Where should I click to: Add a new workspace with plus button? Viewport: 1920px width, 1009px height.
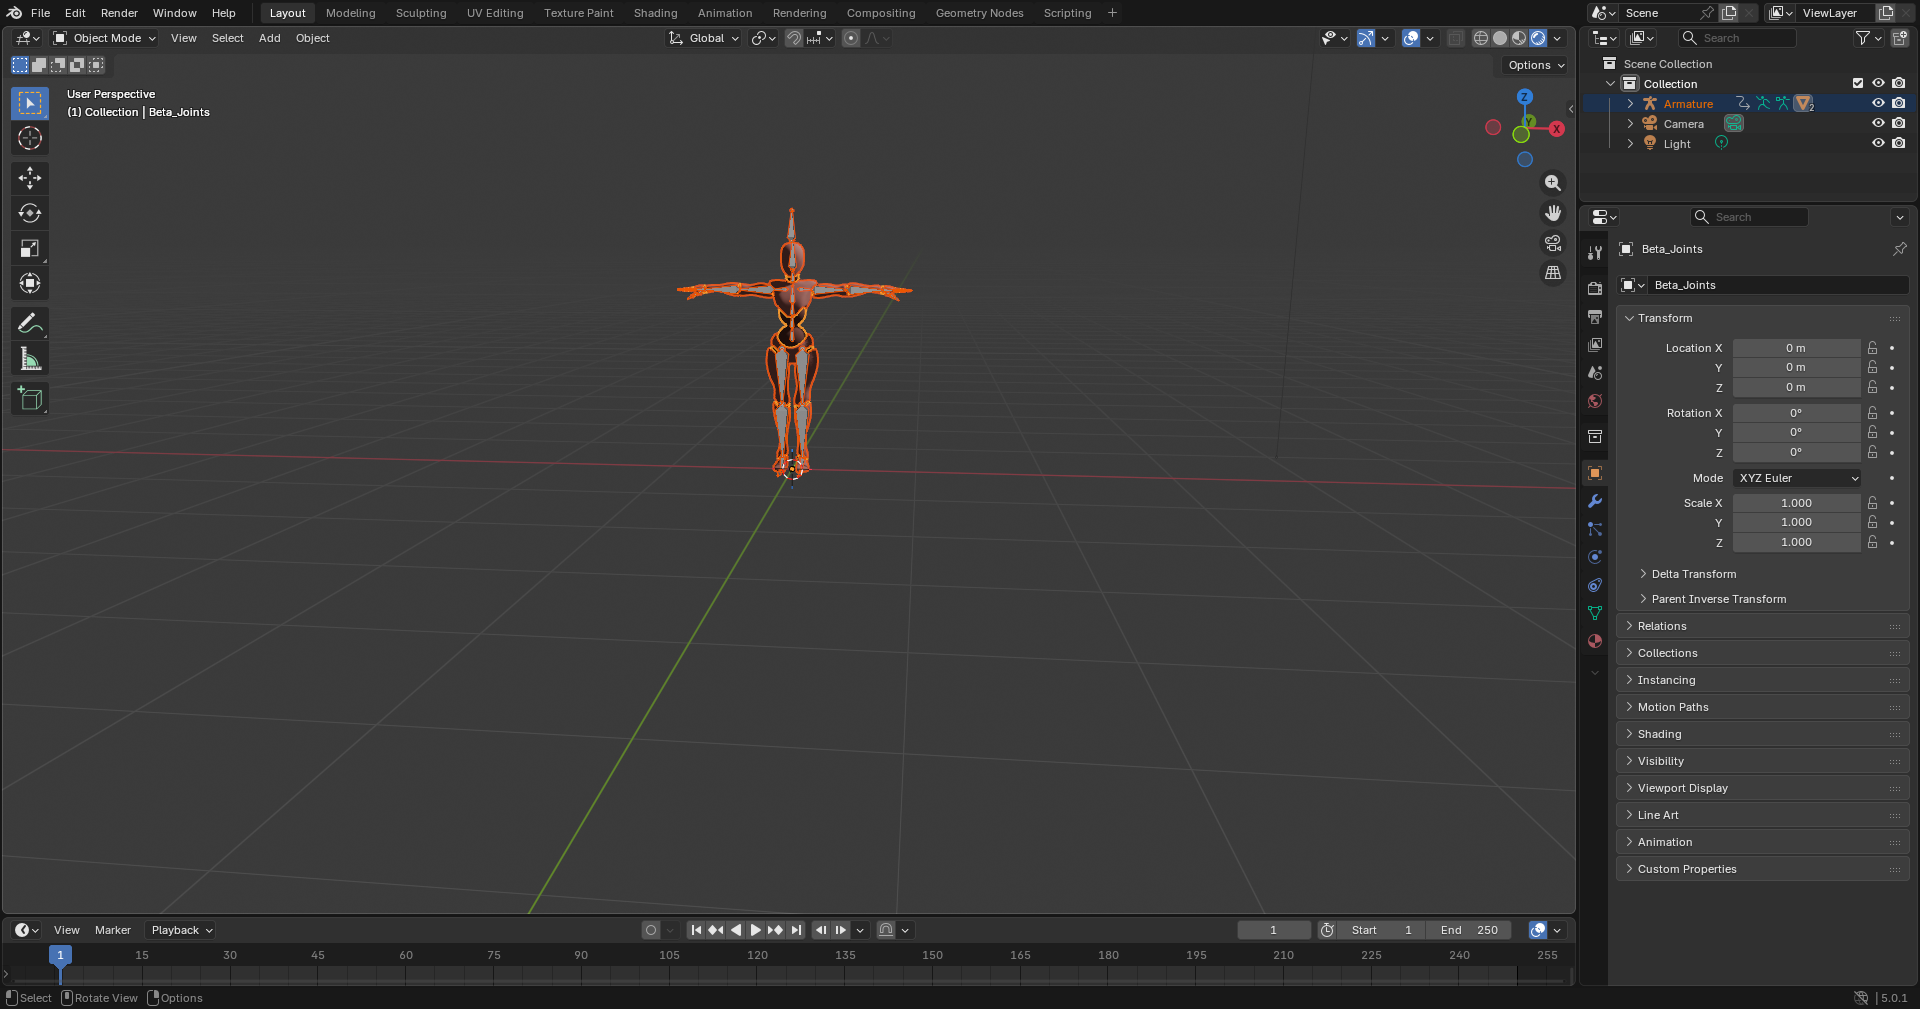coord(1112,13)
